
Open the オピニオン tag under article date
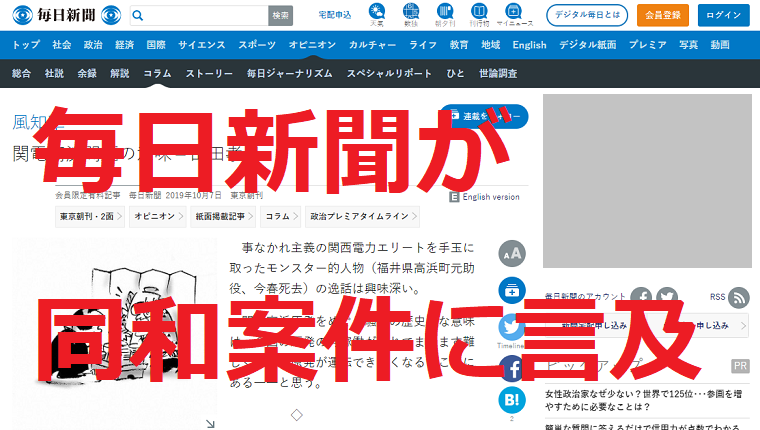158,217
